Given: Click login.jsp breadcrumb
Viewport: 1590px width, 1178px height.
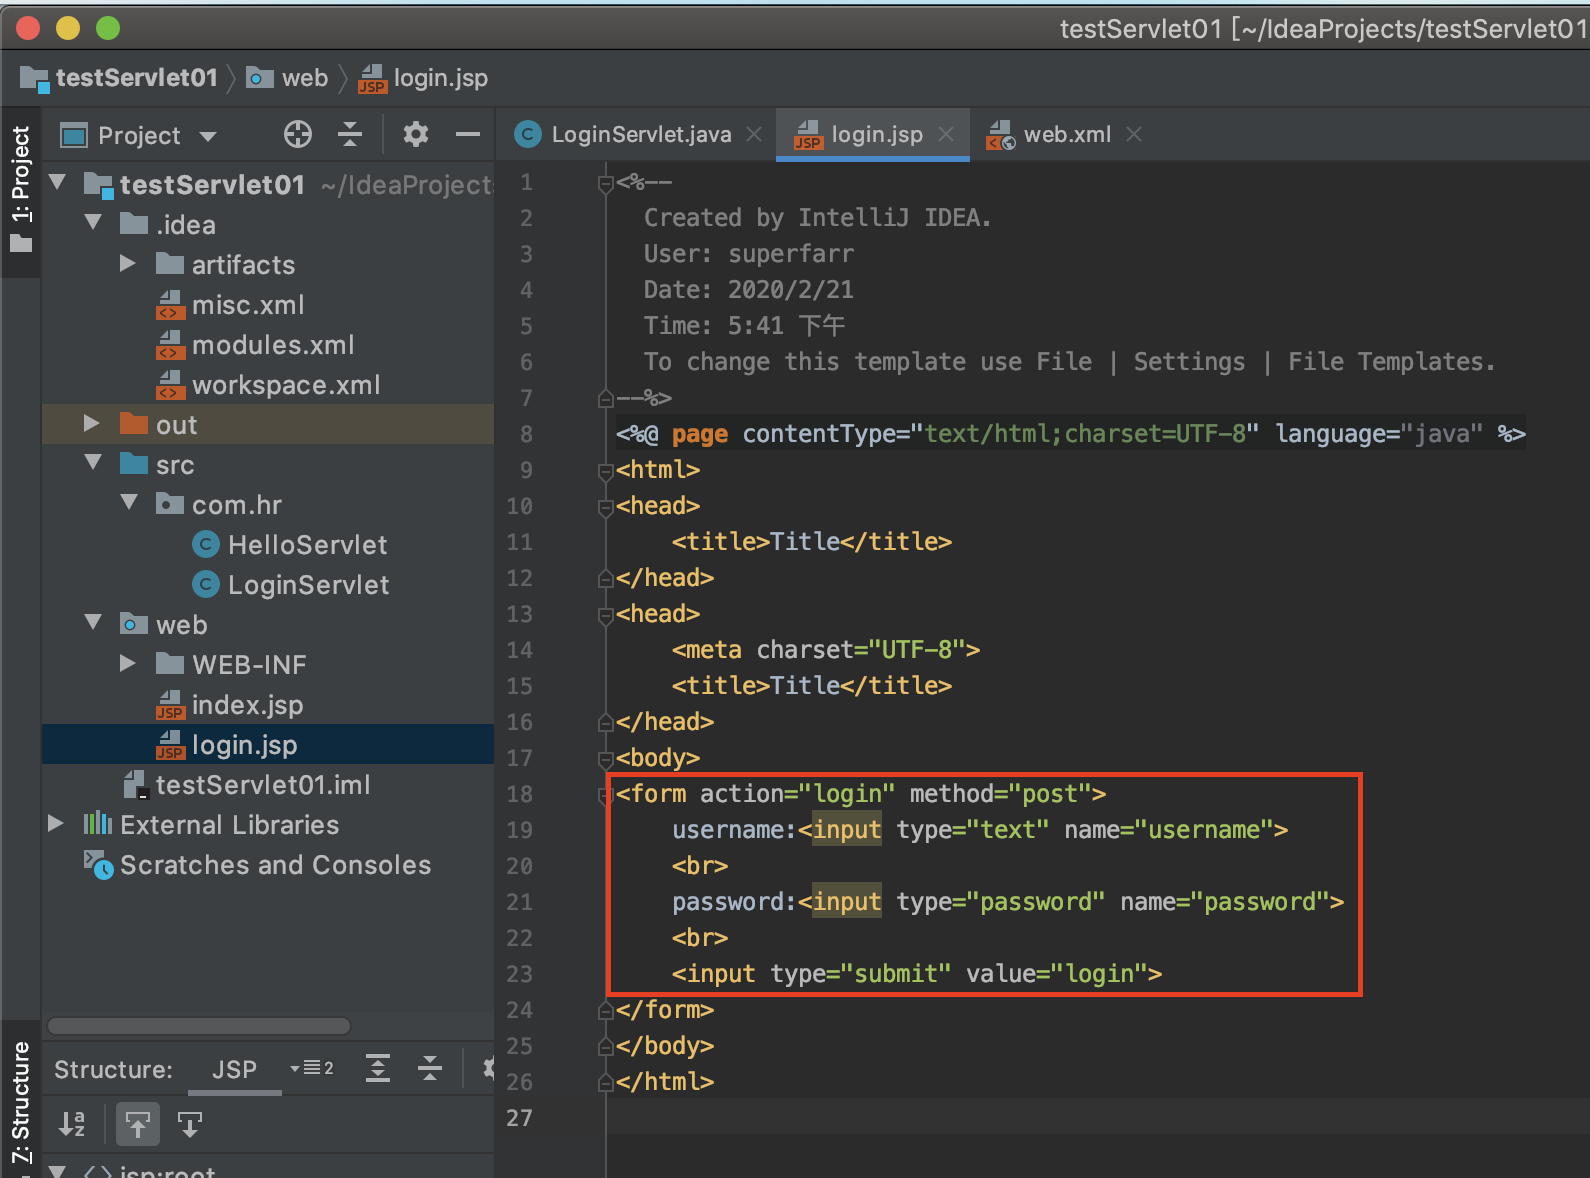Looking at the screenshot, I should tap(440, 78).
